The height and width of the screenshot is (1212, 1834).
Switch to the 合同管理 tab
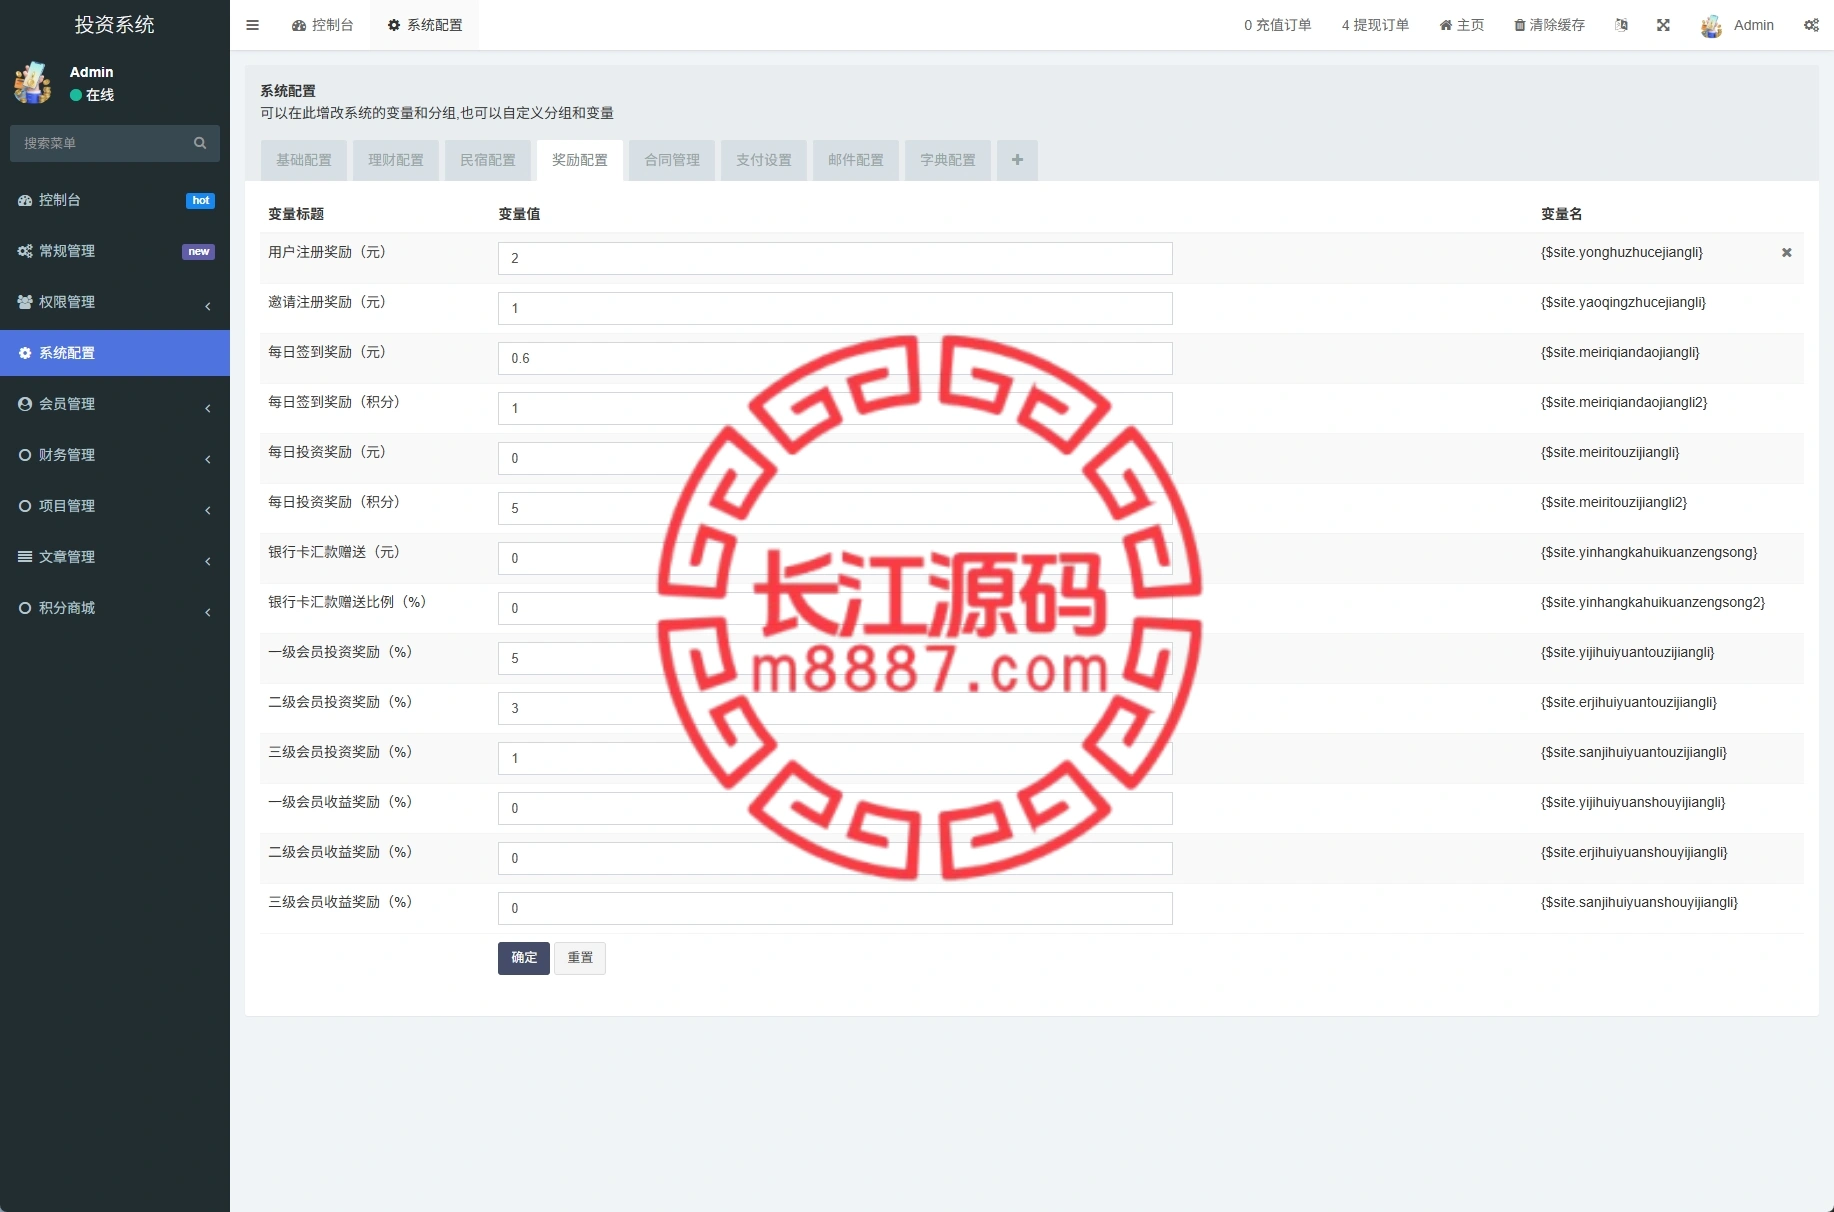[672, 160]
